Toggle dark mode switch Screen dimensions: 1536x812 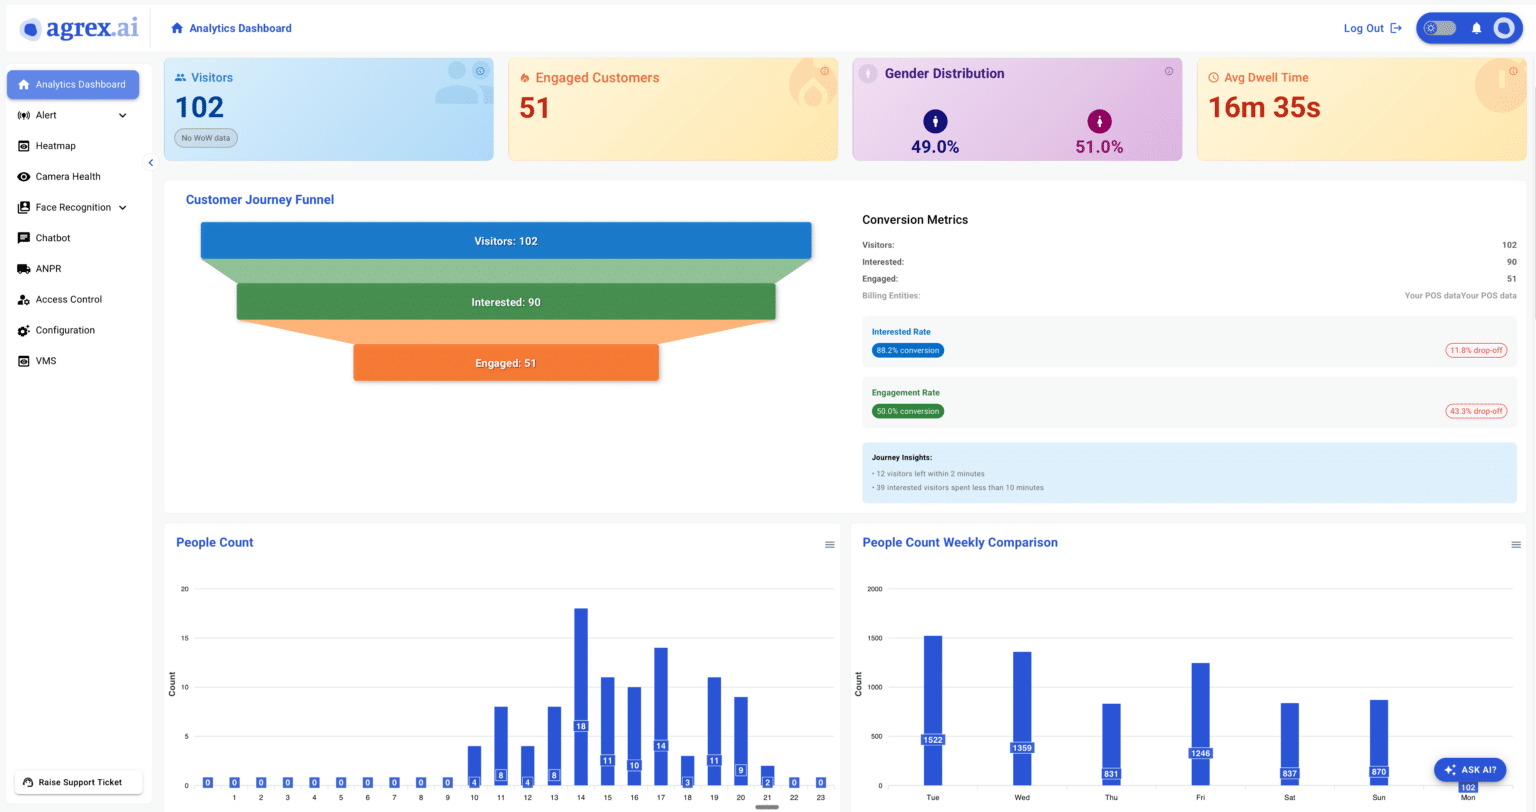(1438, 28)
